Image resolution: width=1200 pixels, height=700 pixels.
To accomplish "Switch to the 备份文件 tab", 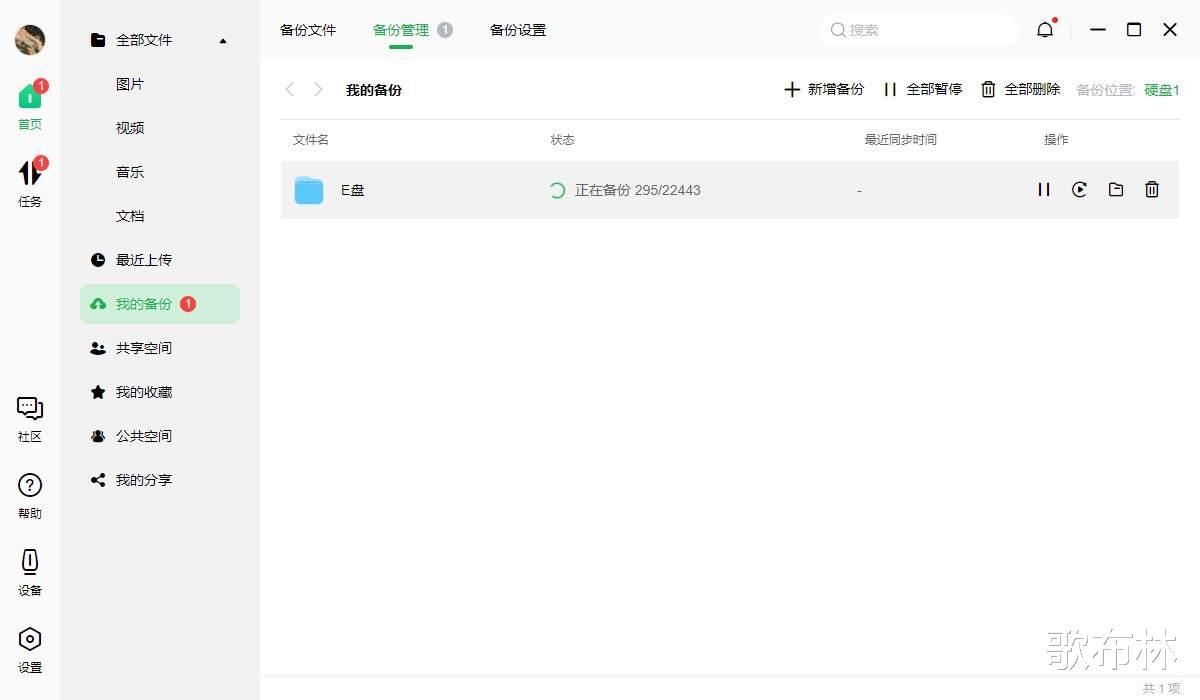I will point(308,30).
